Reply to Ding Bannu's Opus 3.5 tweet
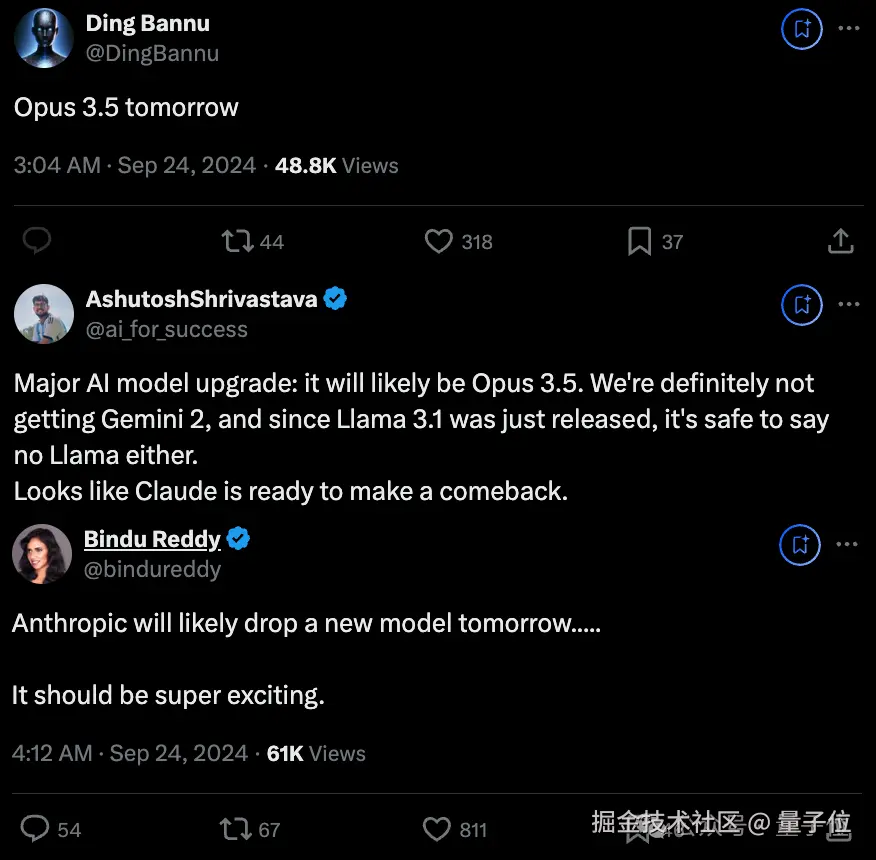The image size is (876, 860). click(37, 241)
